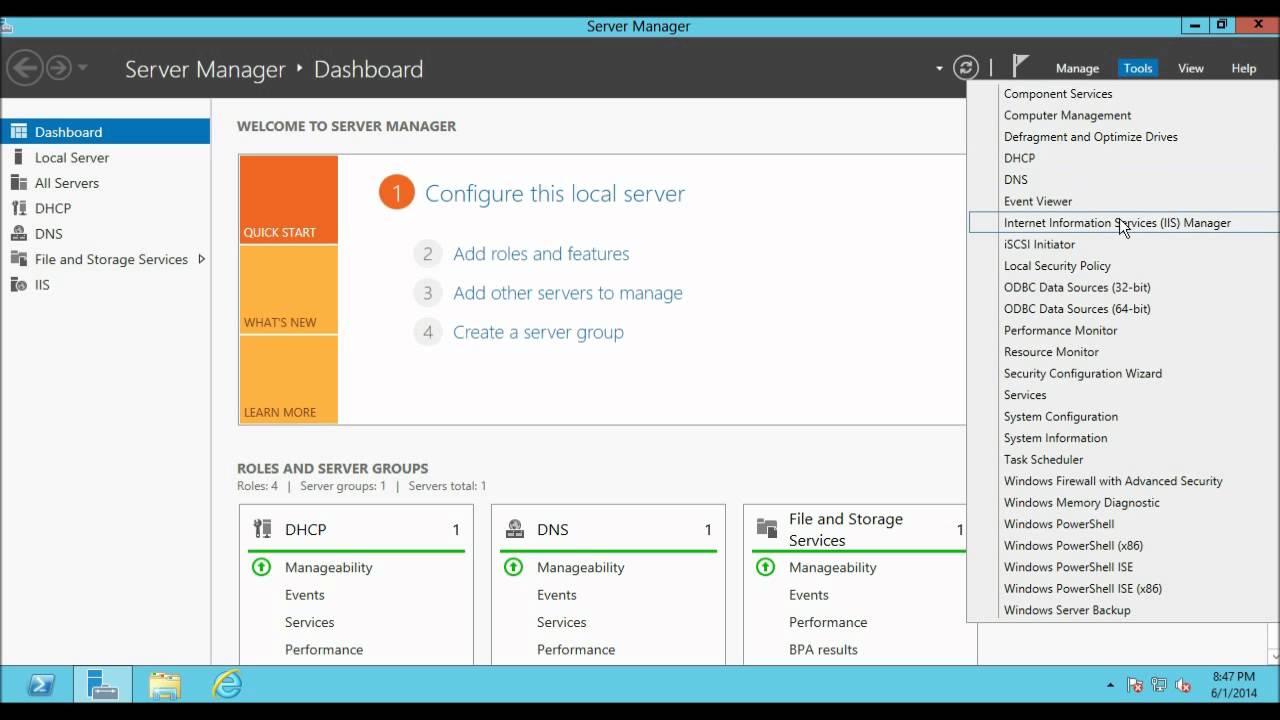Click the Dashboard sidebar icon
The width and height of the screenshot is (1280, 720).
[x=18, y=131]
